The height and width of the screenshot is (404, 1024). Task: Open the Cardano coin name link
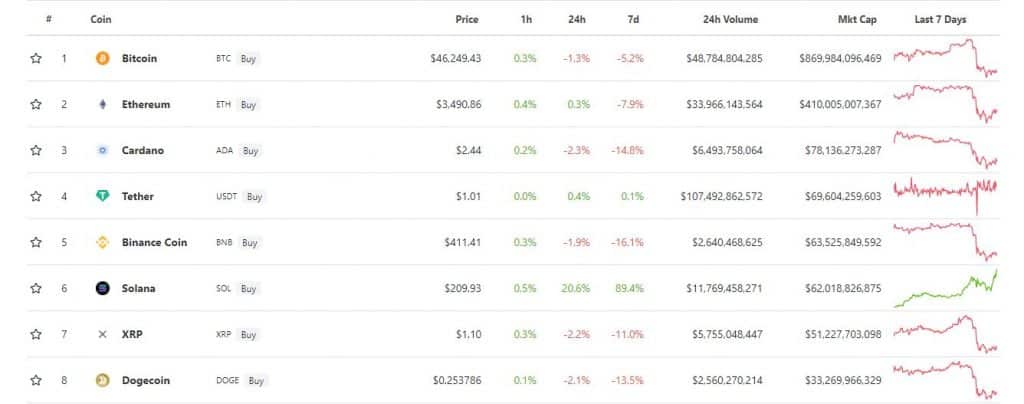[142, 151]
